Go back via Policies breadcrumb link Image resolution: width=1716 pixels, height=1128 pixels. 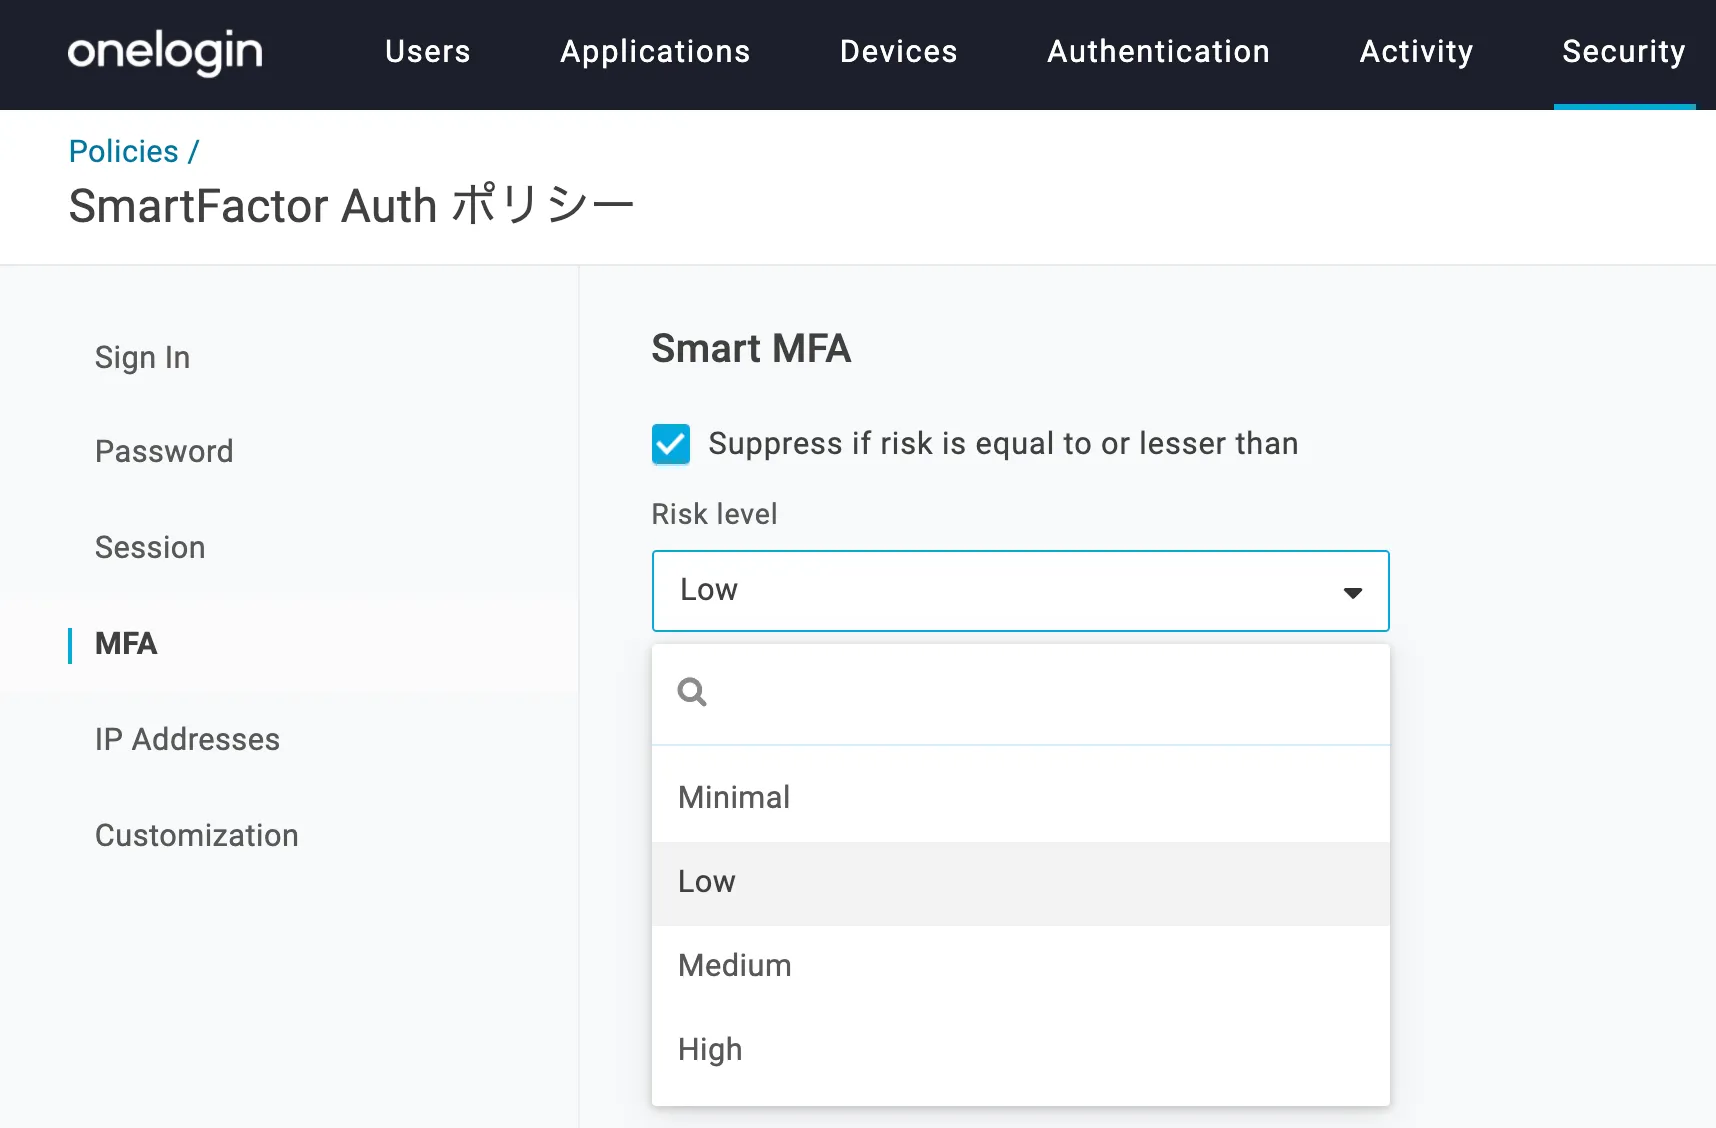coord(123,151)
